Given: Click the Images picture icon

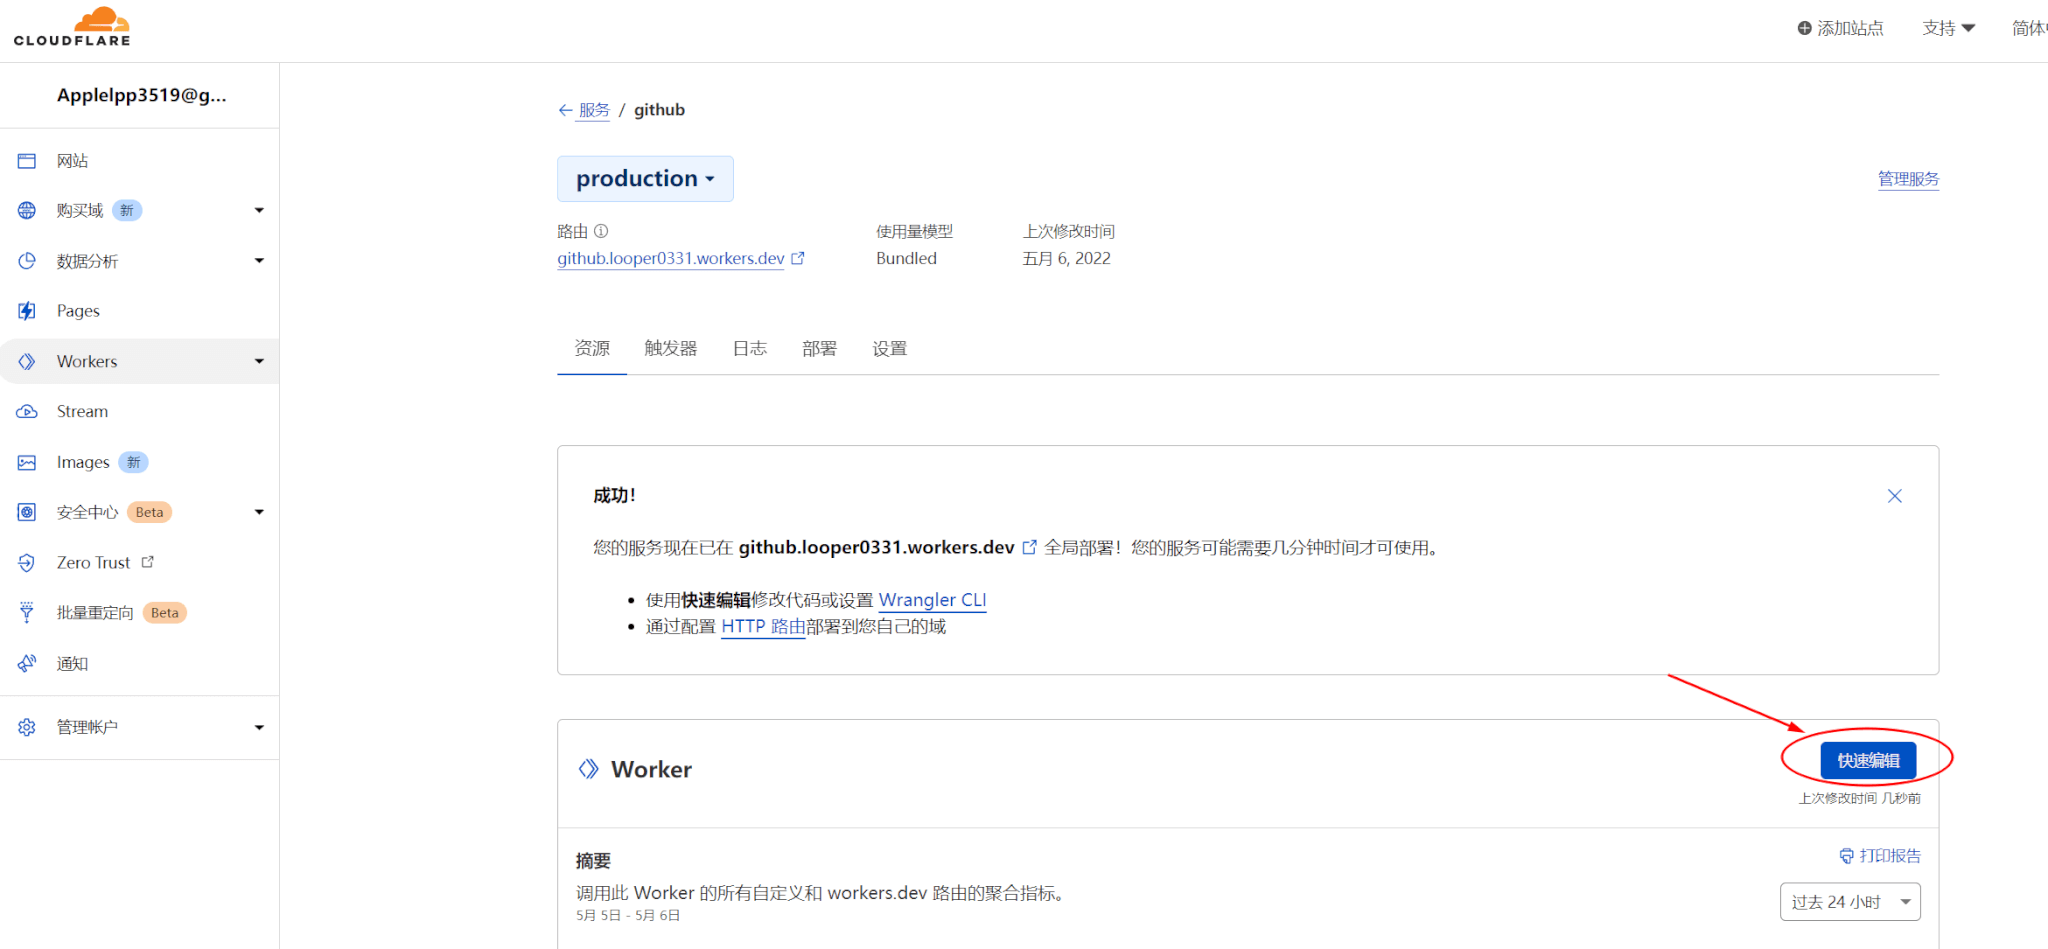Looking at the screenshot, I should [27, 462].
